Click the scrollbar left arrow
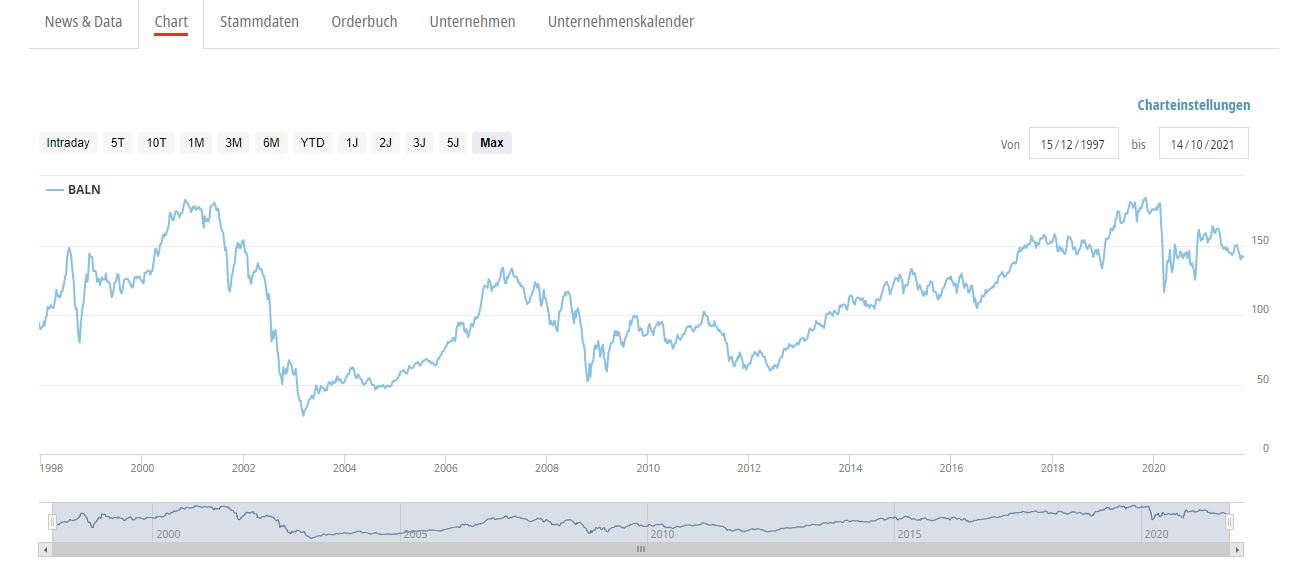 [x=44, y=549]
